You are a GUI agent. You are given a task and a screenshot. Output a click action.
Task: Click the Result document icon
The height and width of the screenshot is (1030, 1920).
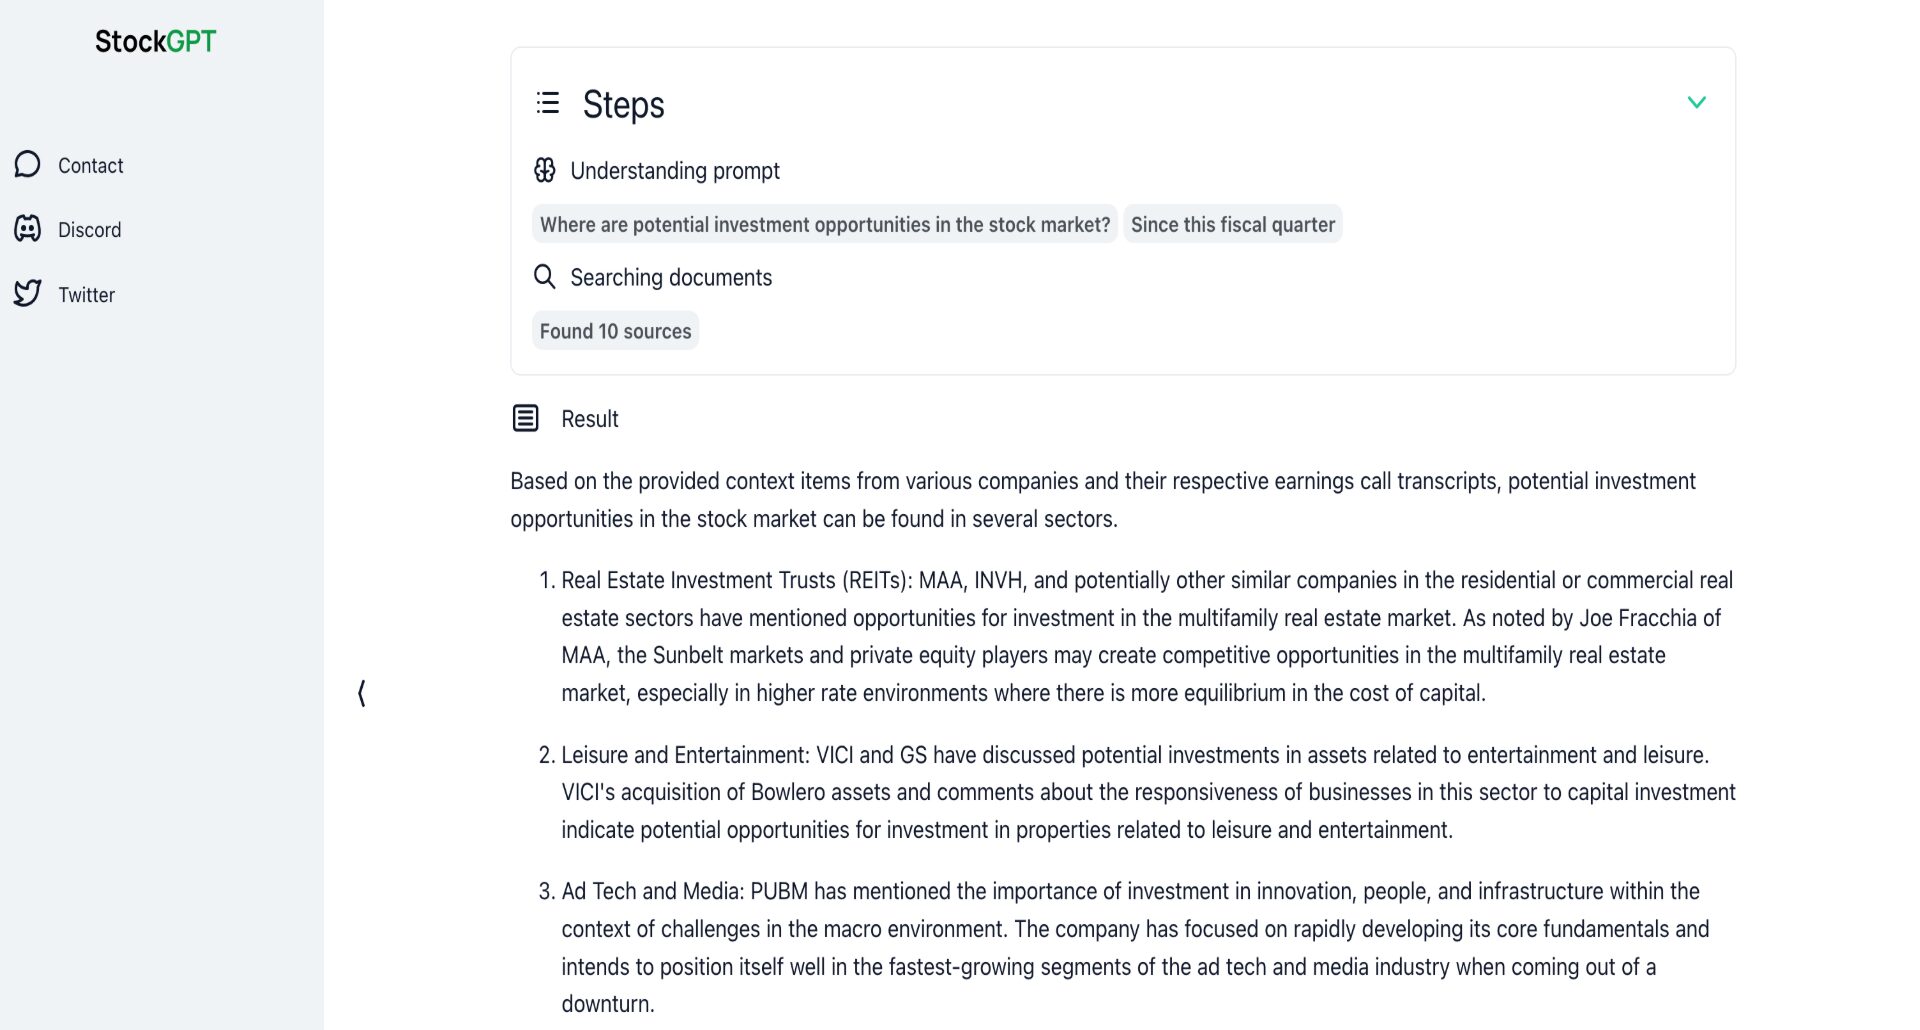(x=526, y=418)
